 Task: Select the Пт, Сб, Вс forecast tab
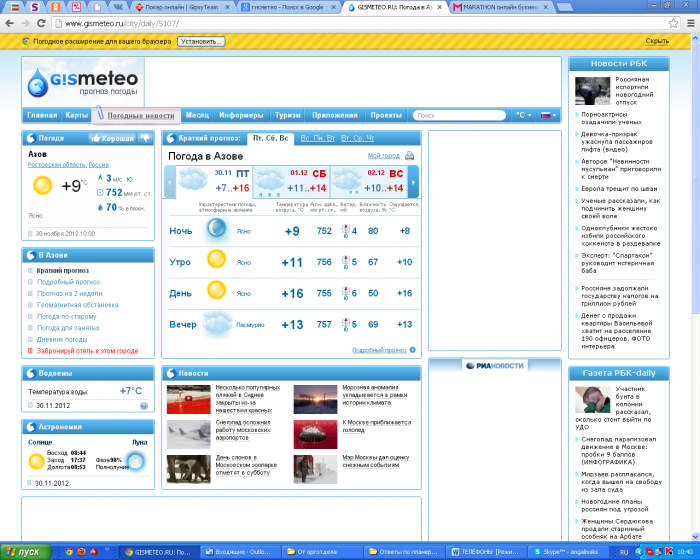(x=271, y=138)
